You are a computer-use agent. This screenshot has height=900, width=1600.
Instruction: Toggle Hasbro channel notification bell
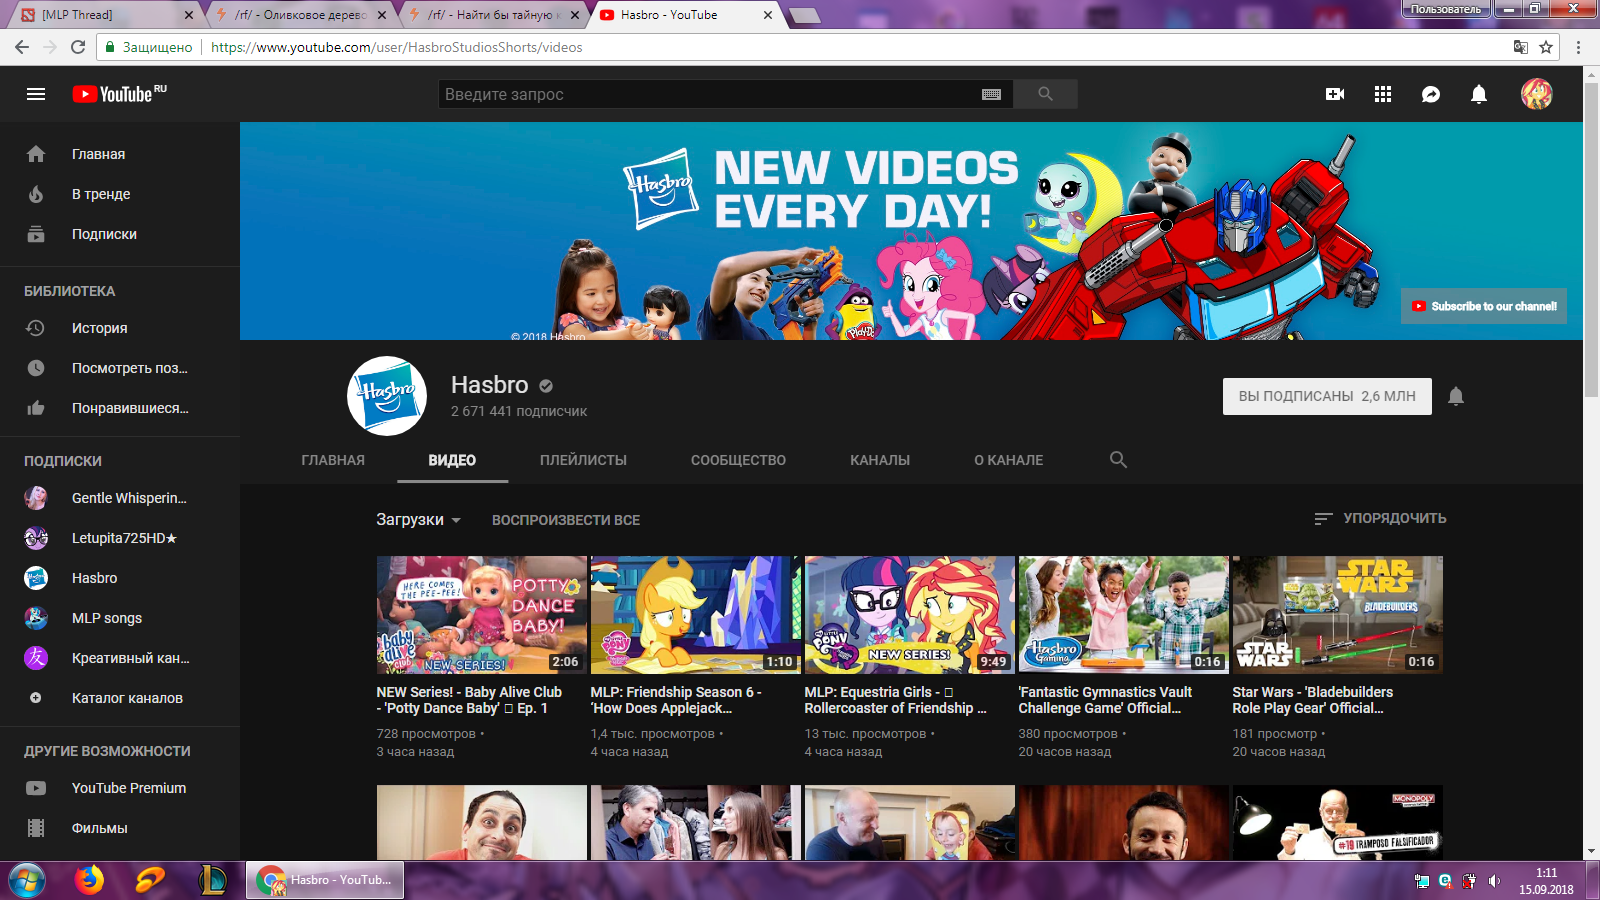click(x=1456, y=396)
